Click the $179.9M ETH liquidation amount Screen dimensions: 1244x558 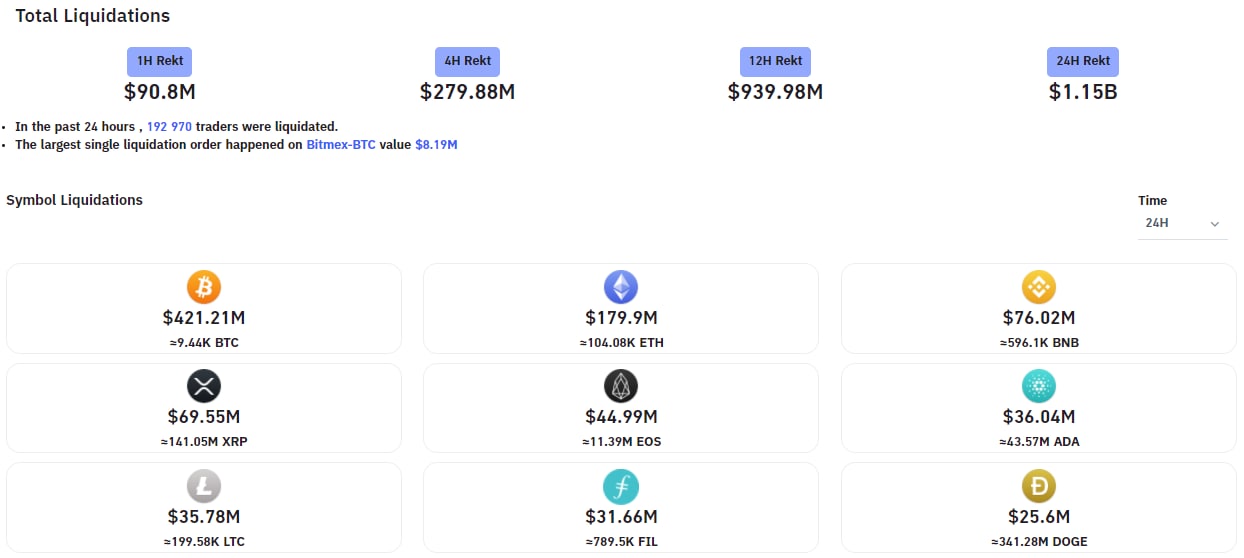(x=621, y=318)
